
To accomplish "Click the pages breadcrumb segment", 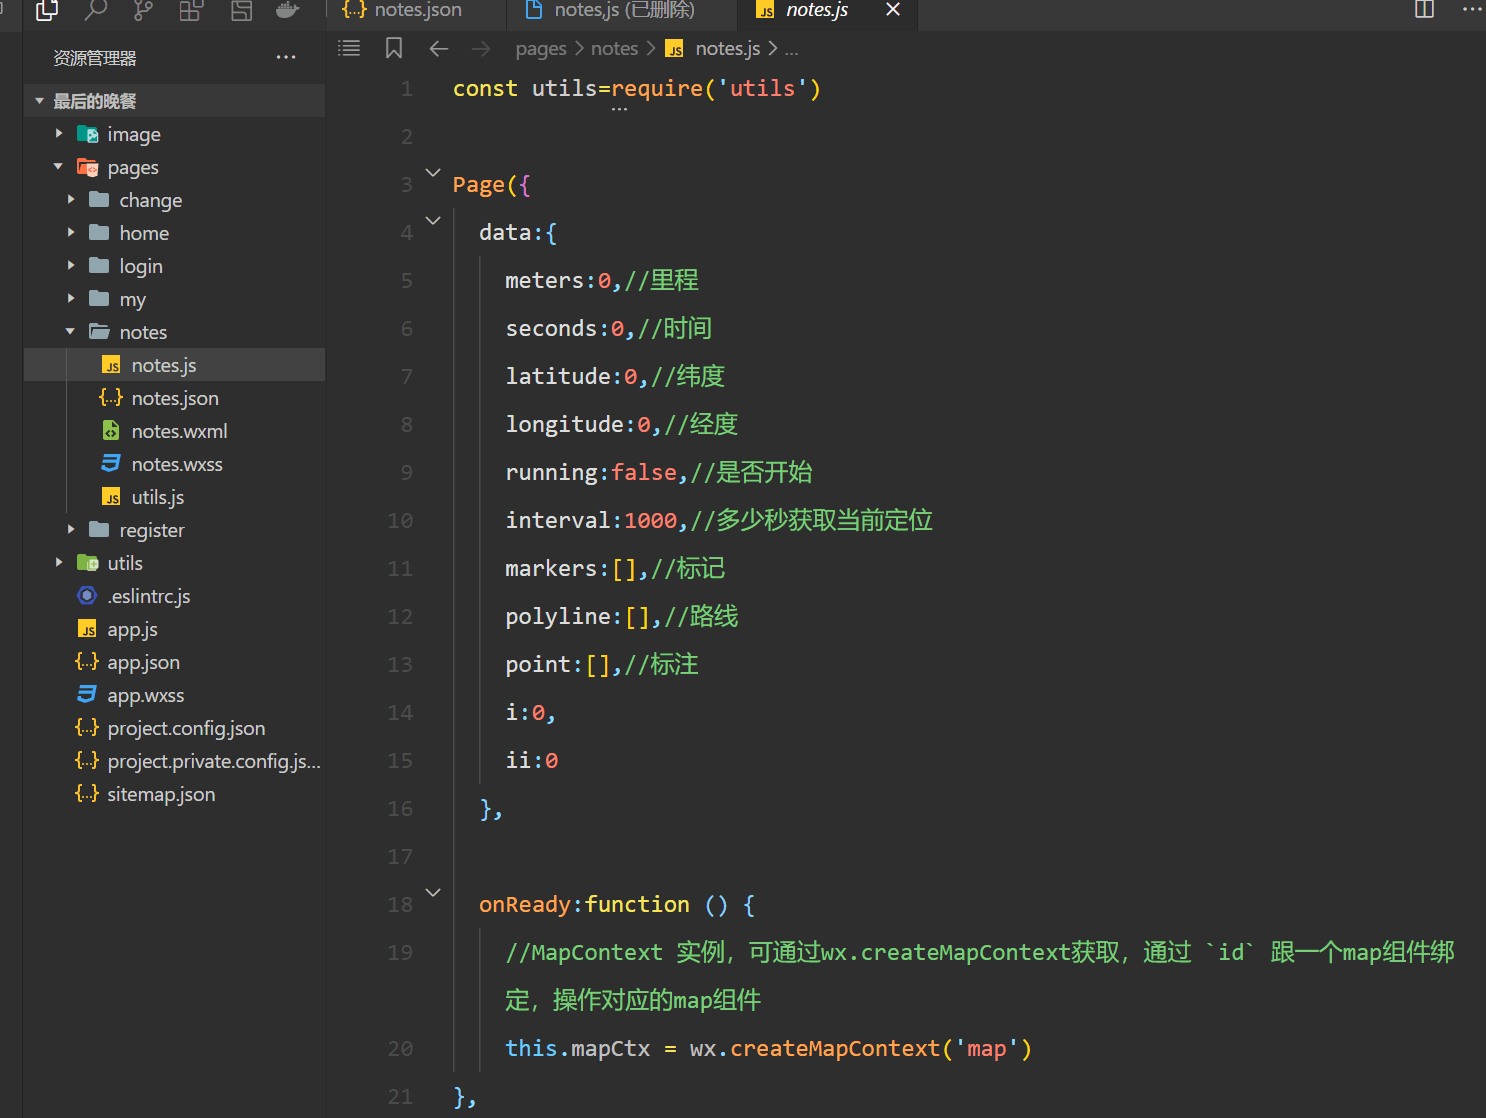I will pos(541,49).
